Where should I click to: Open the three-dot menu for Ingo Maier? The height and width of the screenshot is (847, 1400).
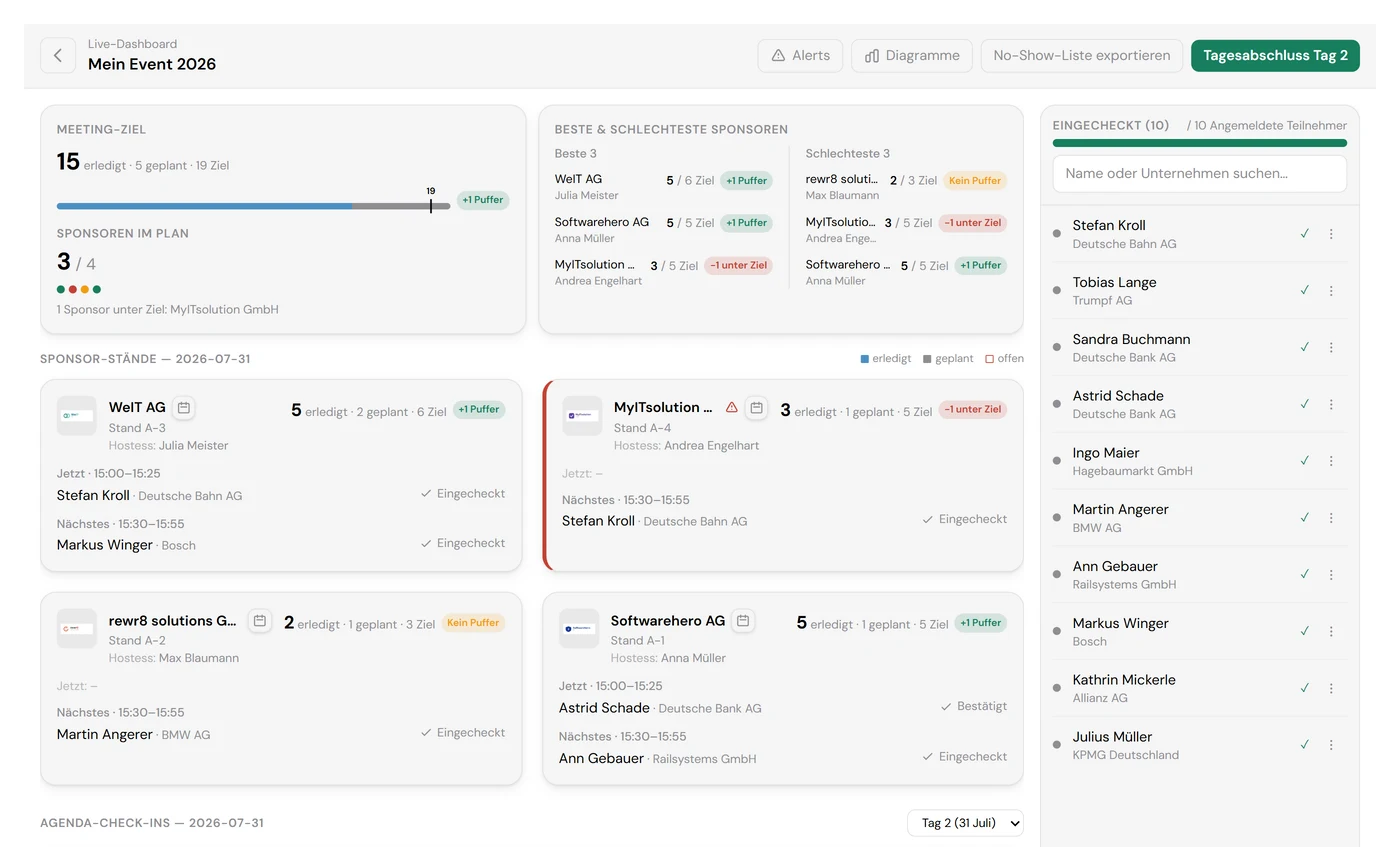click(1331, 461)
